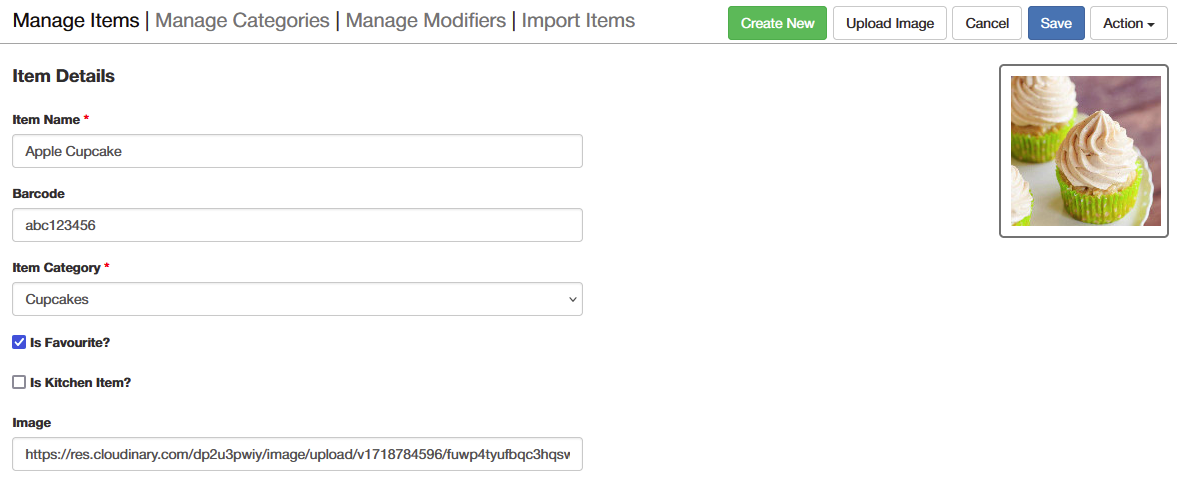The image size is (1177, 485).
Task: Cancel editing the item
Action: 987,23
